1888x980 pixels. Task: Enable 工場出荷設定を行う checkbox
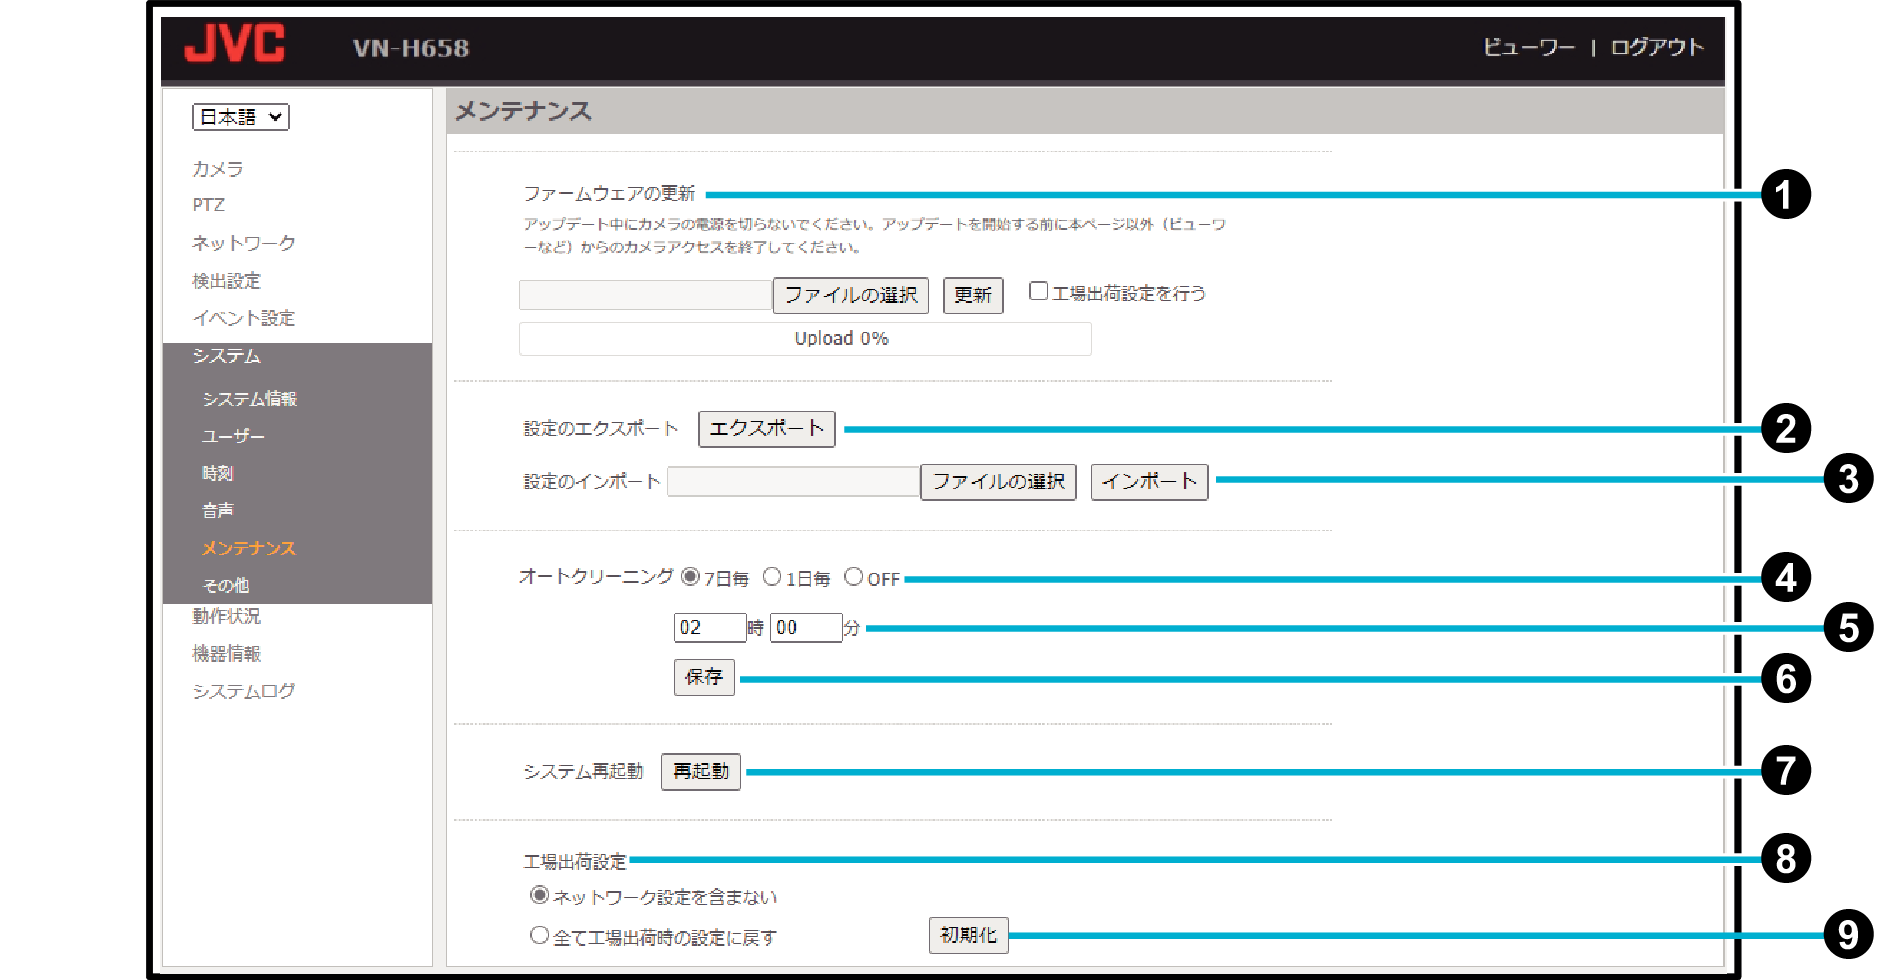pos(1039,291)
